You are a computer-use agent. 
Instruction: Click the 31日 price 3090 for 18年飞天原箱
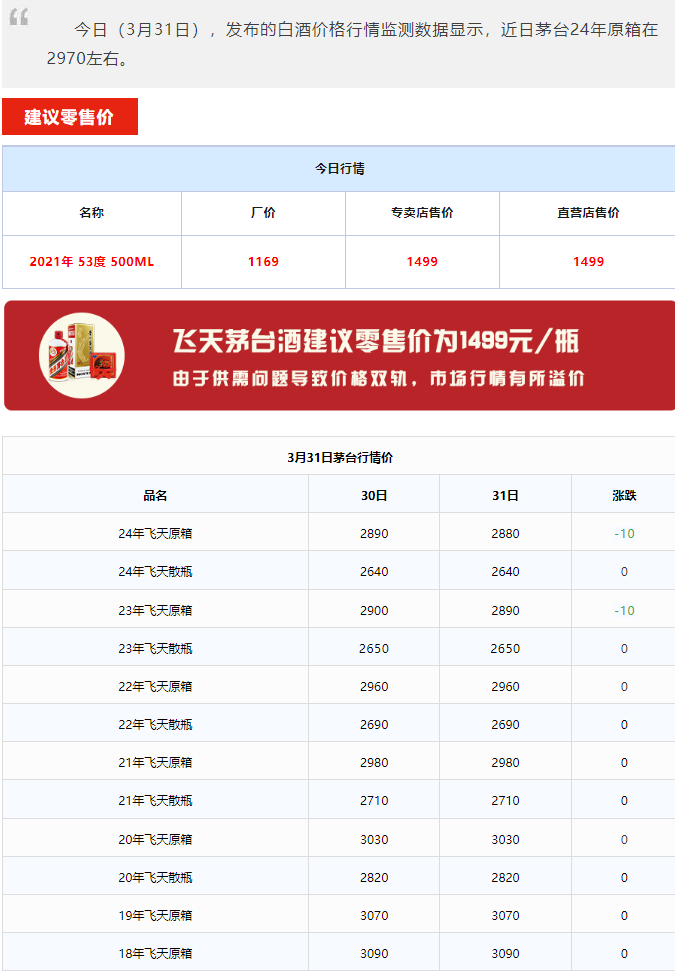pos(505,954)
